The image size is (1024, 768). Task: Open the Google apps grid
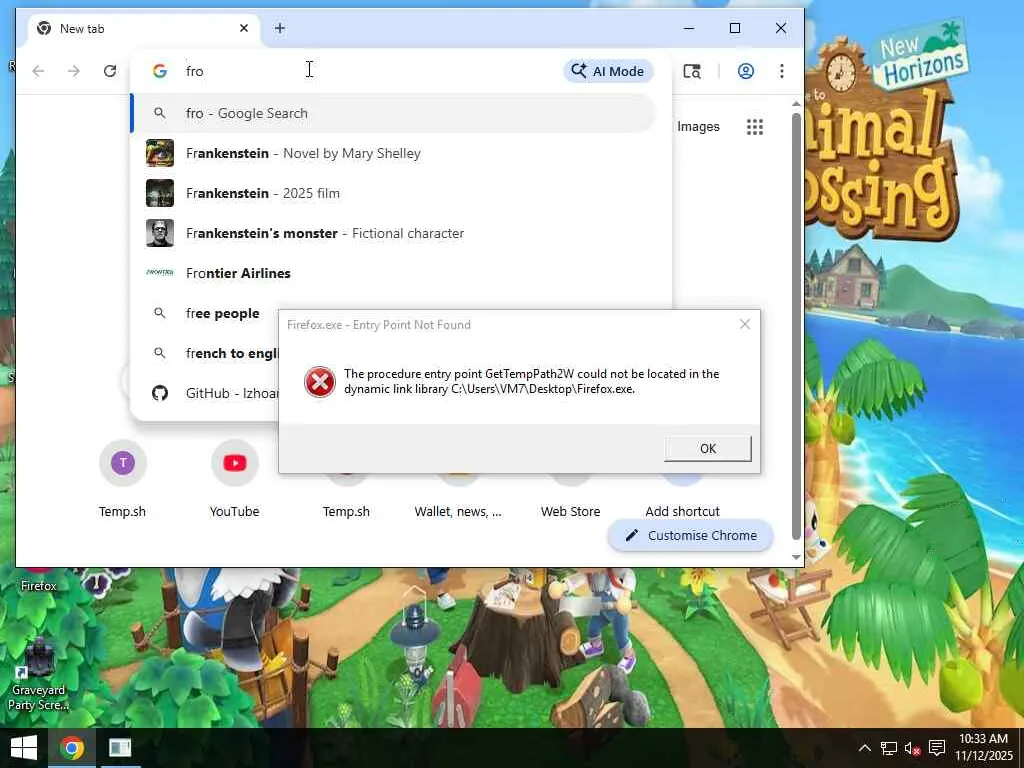[x=754, y=127]
